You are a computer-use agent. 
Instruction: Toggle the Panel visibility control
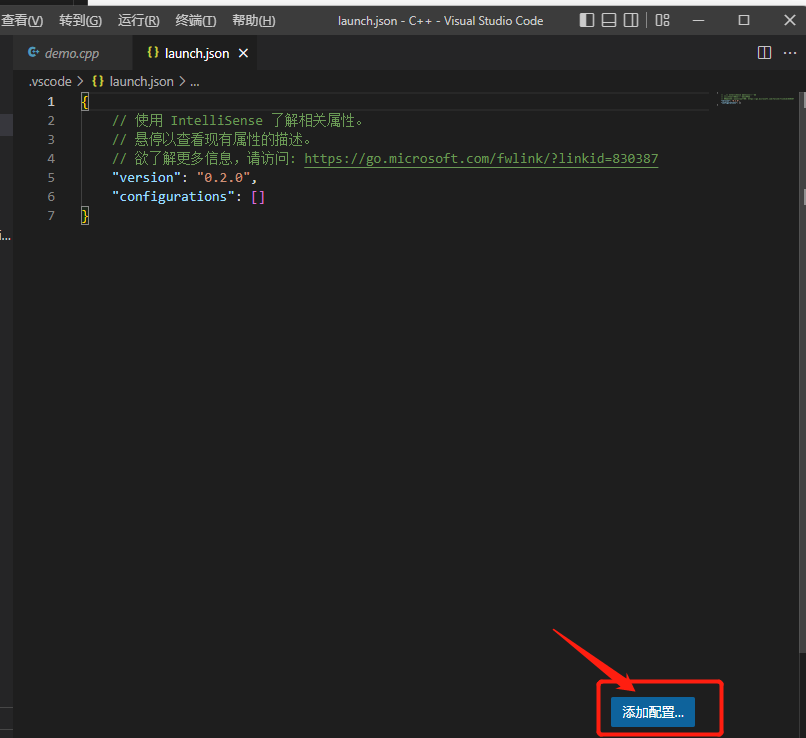609,20
